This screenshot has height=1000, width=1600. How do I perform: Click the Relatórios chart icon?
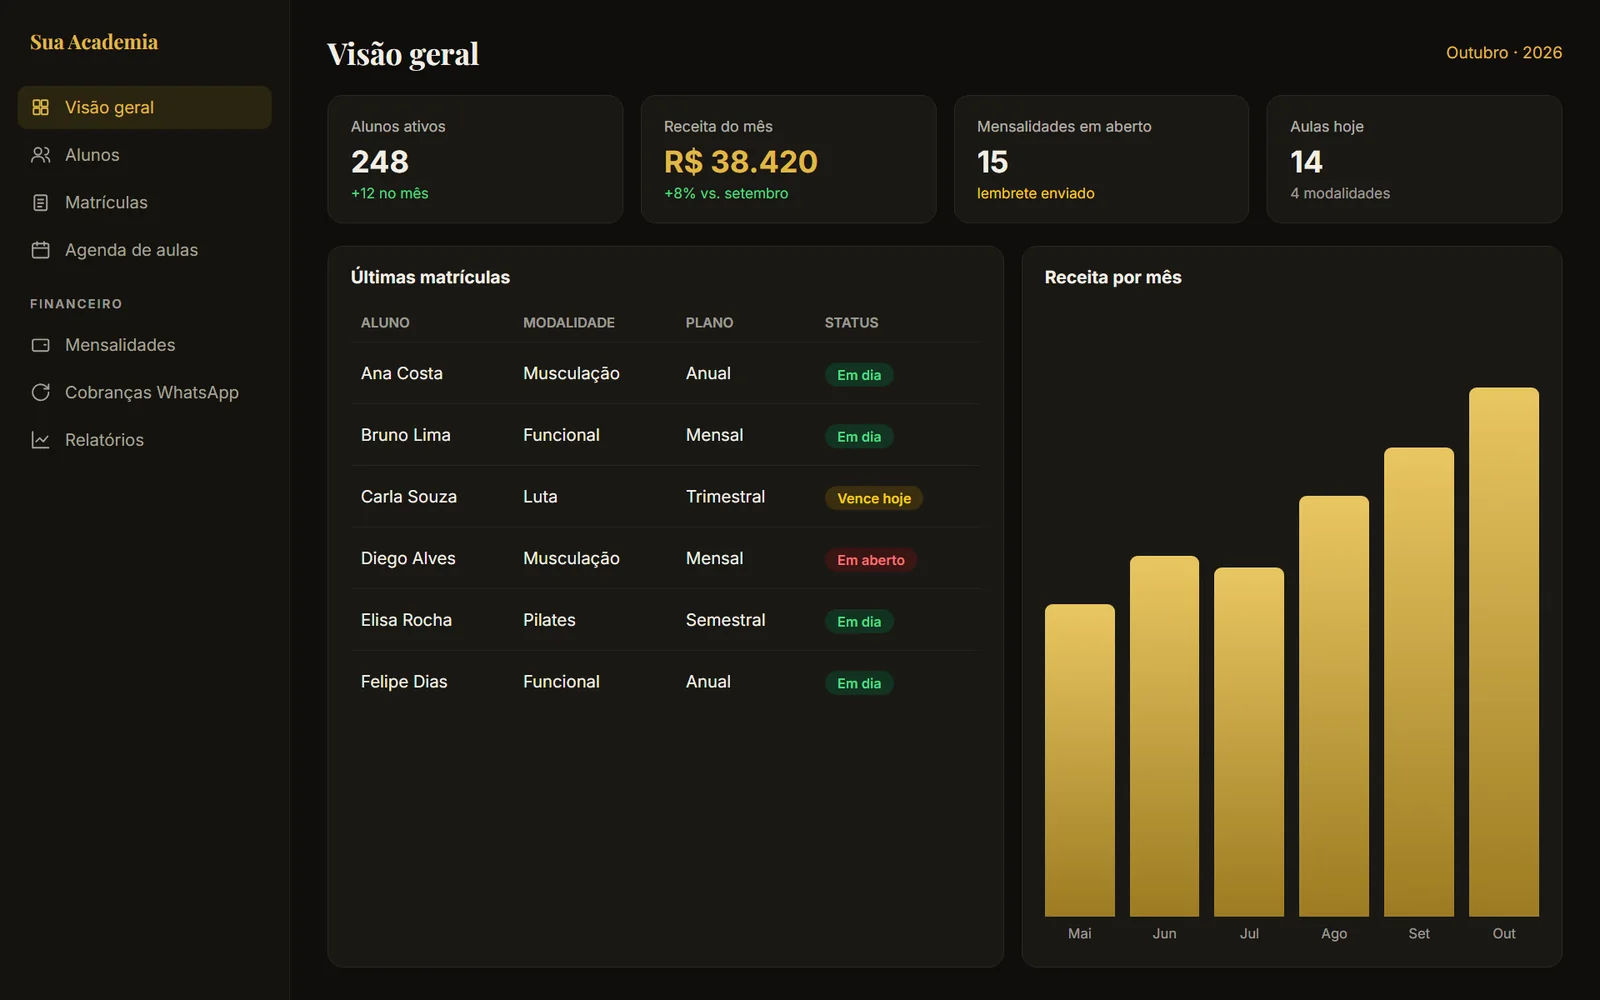pos(40,440)
